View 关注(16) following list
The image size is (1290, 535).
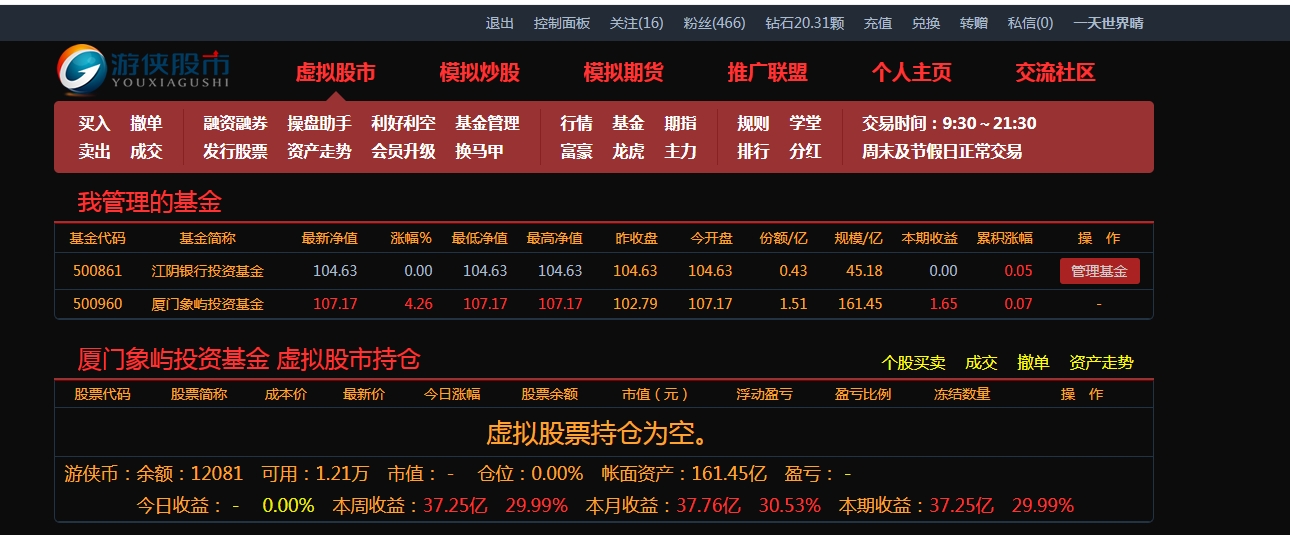tap(637, 23)
